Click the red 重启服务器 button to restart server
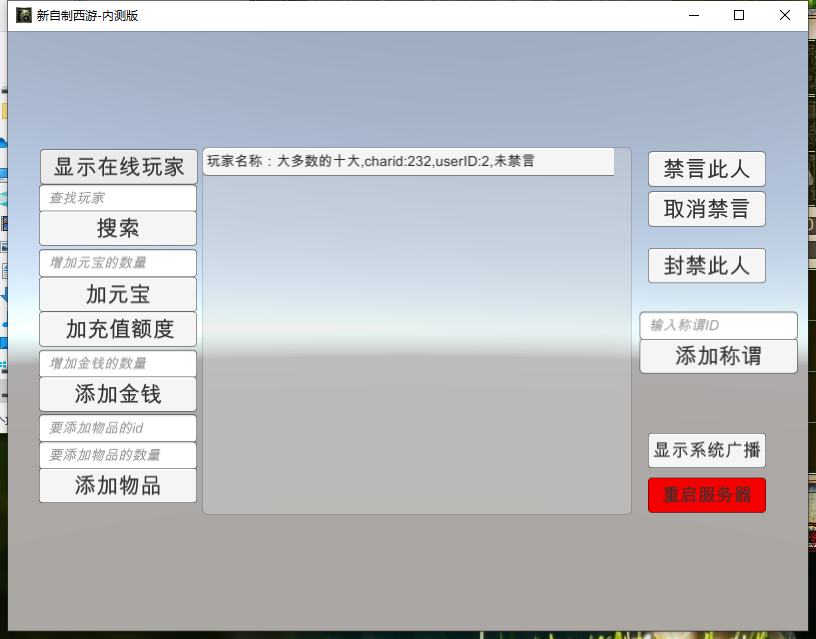This screenshot has height=639, width=816. (x=706, y=494)
